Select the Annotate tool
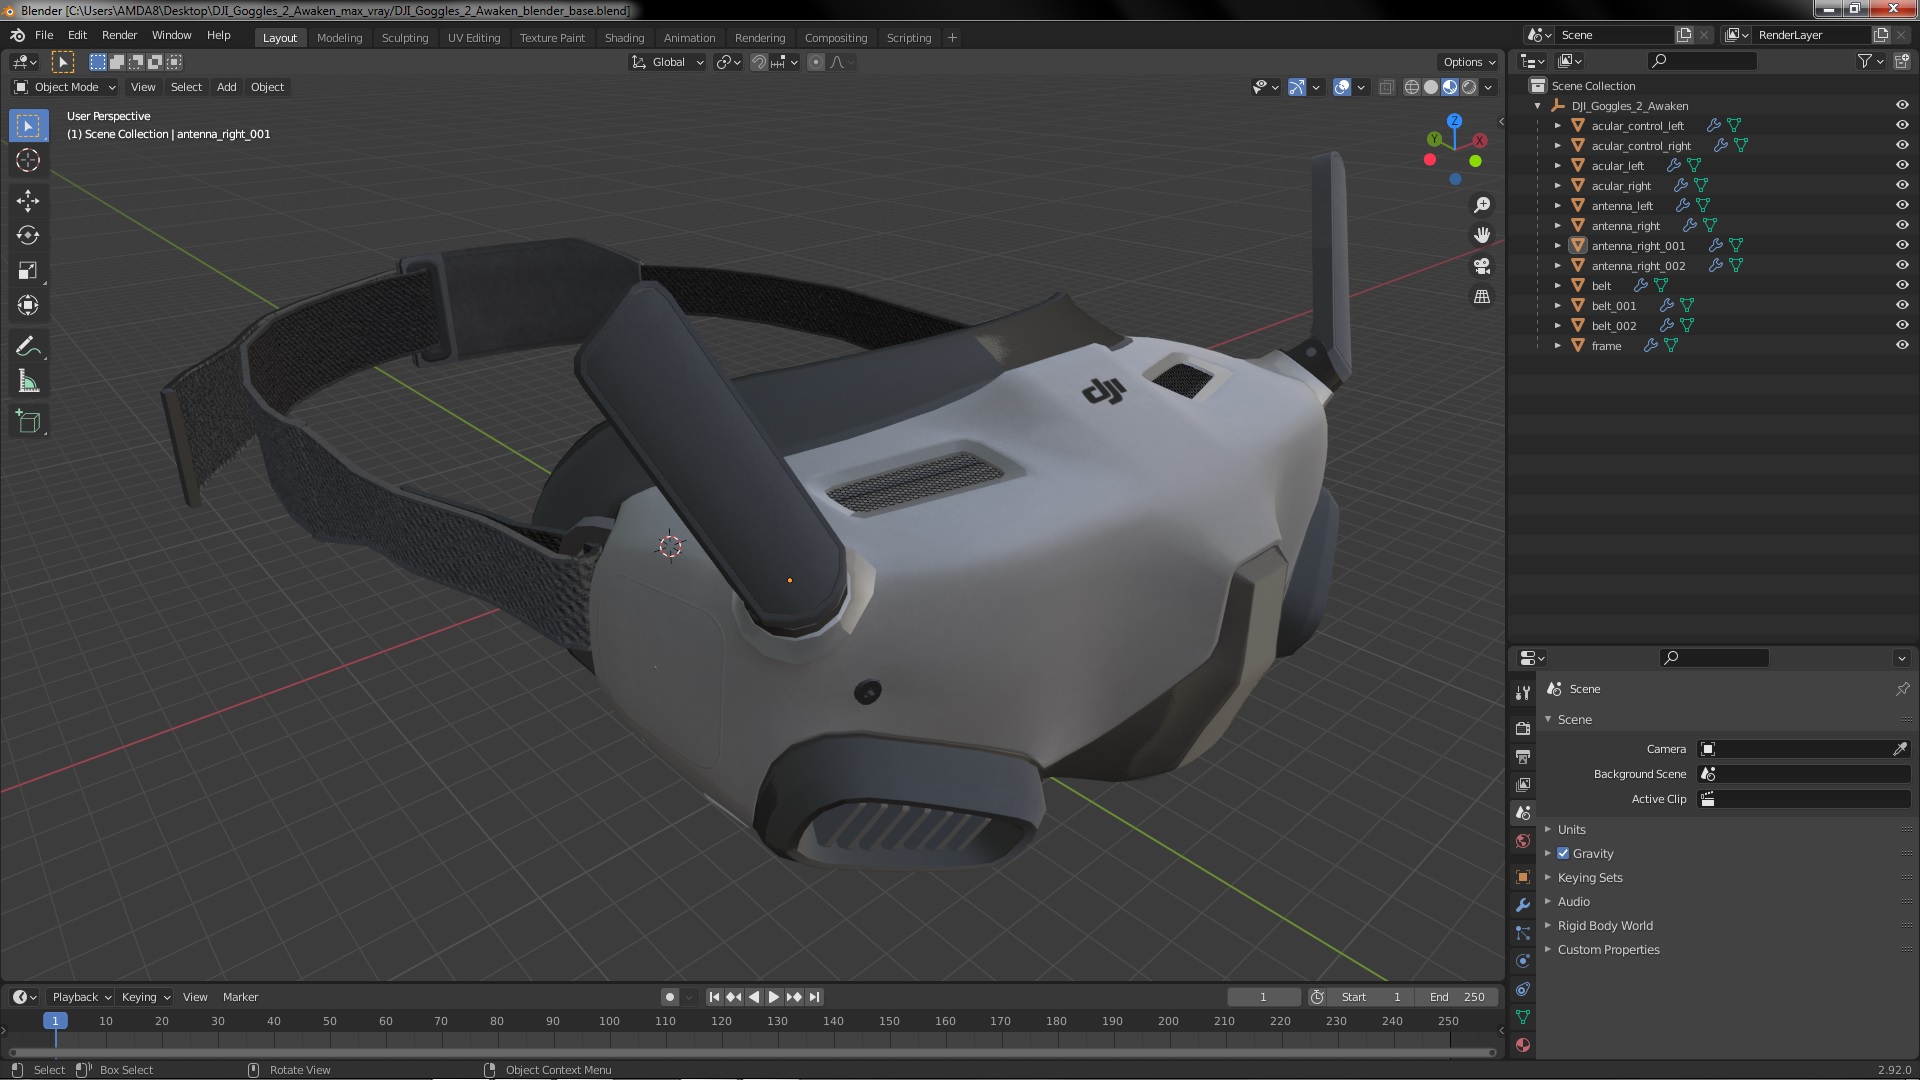This screenshot has height=1080, width=1920. point(28,347)
